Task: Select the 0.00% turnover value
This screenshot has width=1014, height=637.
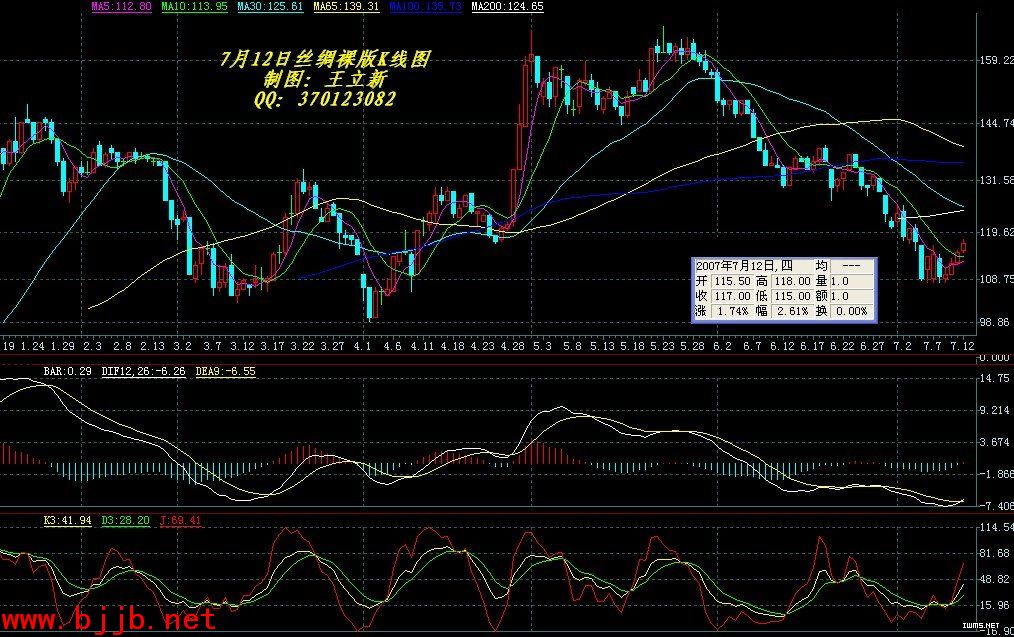Action: (x=852, y=311)
